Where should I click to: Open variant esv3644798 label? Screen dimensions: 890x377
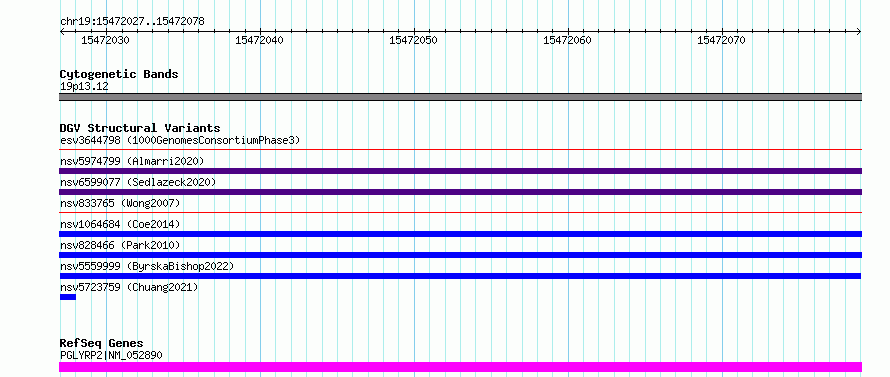point(180,140)
